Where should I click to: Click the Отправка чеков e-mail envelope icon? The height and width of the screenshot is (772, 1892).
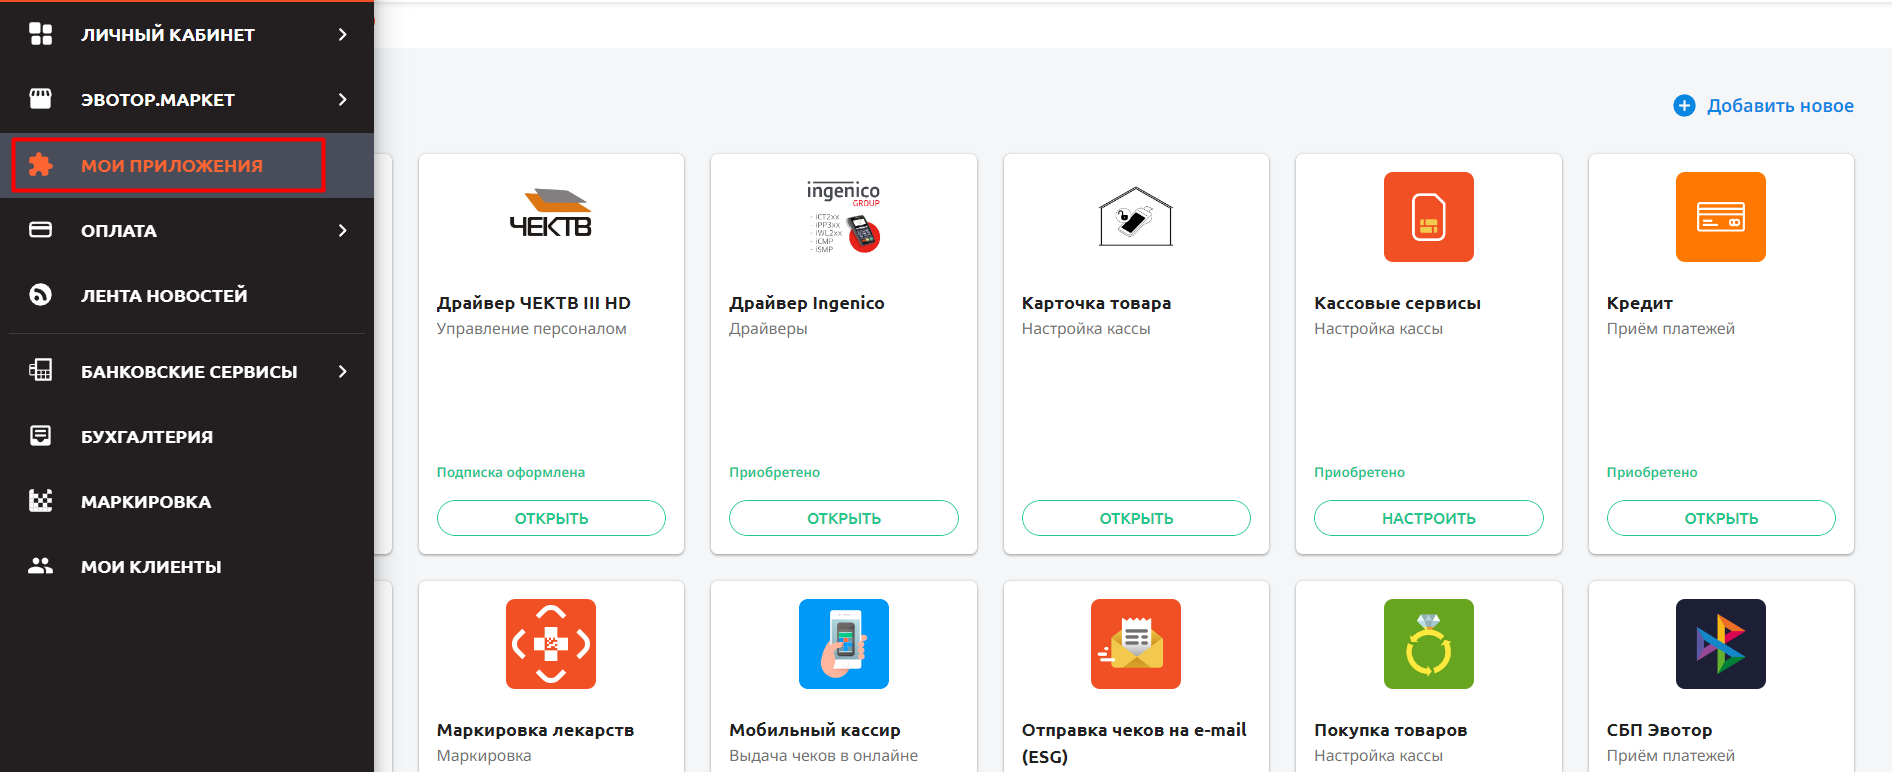click(x=1135, y=644)
